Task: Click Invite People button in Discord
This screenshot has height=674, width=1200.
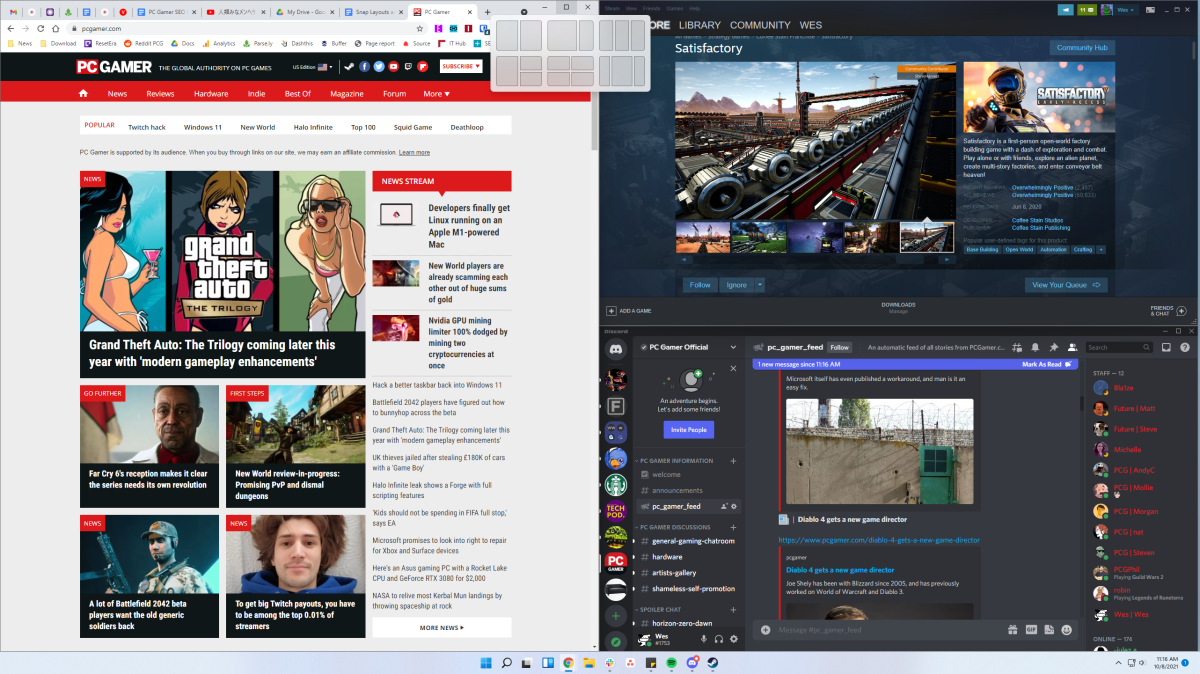Action: pyautogui.click(x=688, y=429)
